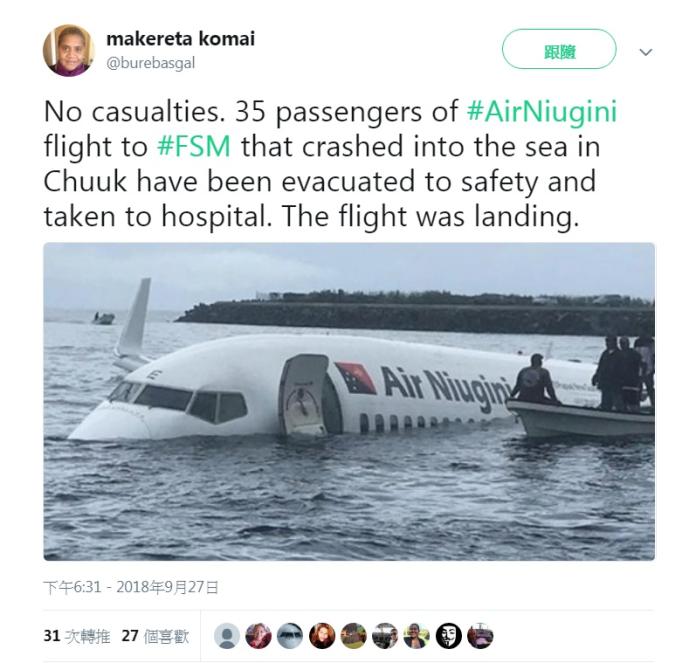Select the second avatar in the likers row
Image resolution: width=696 pixels, height=663 pixels.
(259, 636)
